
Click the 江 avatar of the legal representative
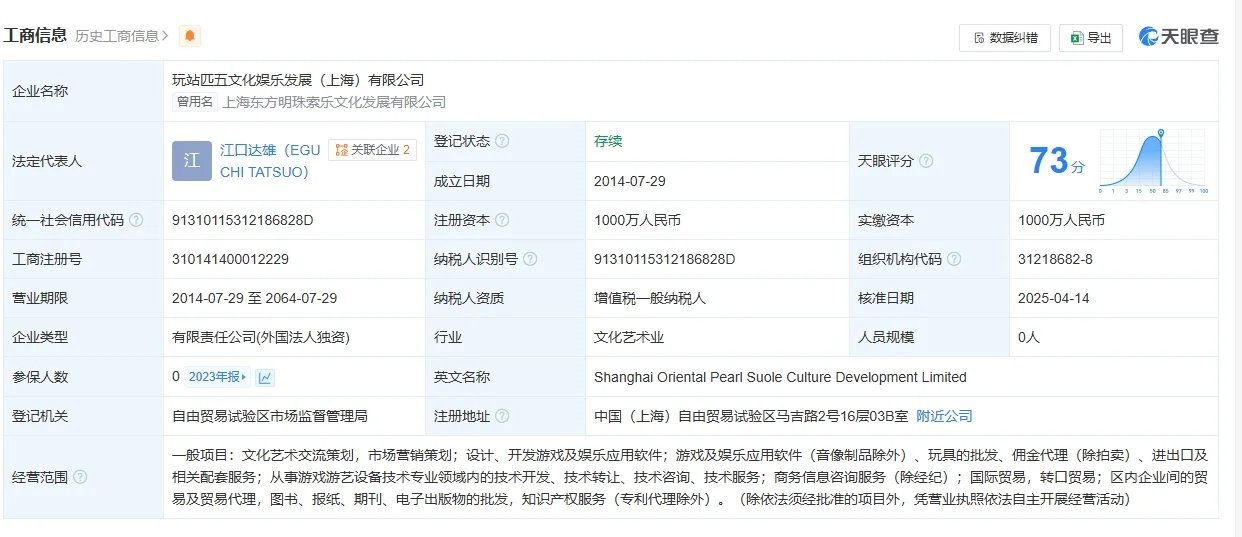point(192,161)
